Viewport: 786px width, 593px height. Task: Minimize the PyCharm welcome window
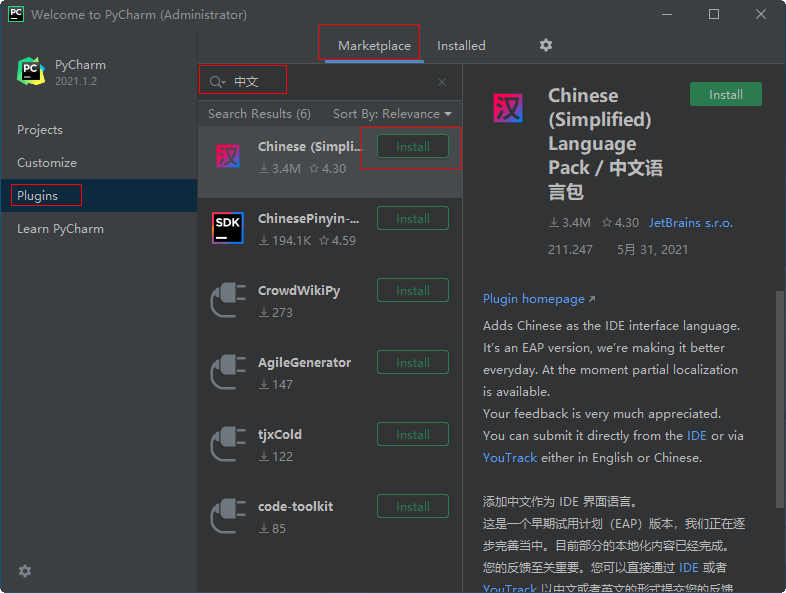pos(667,14)
